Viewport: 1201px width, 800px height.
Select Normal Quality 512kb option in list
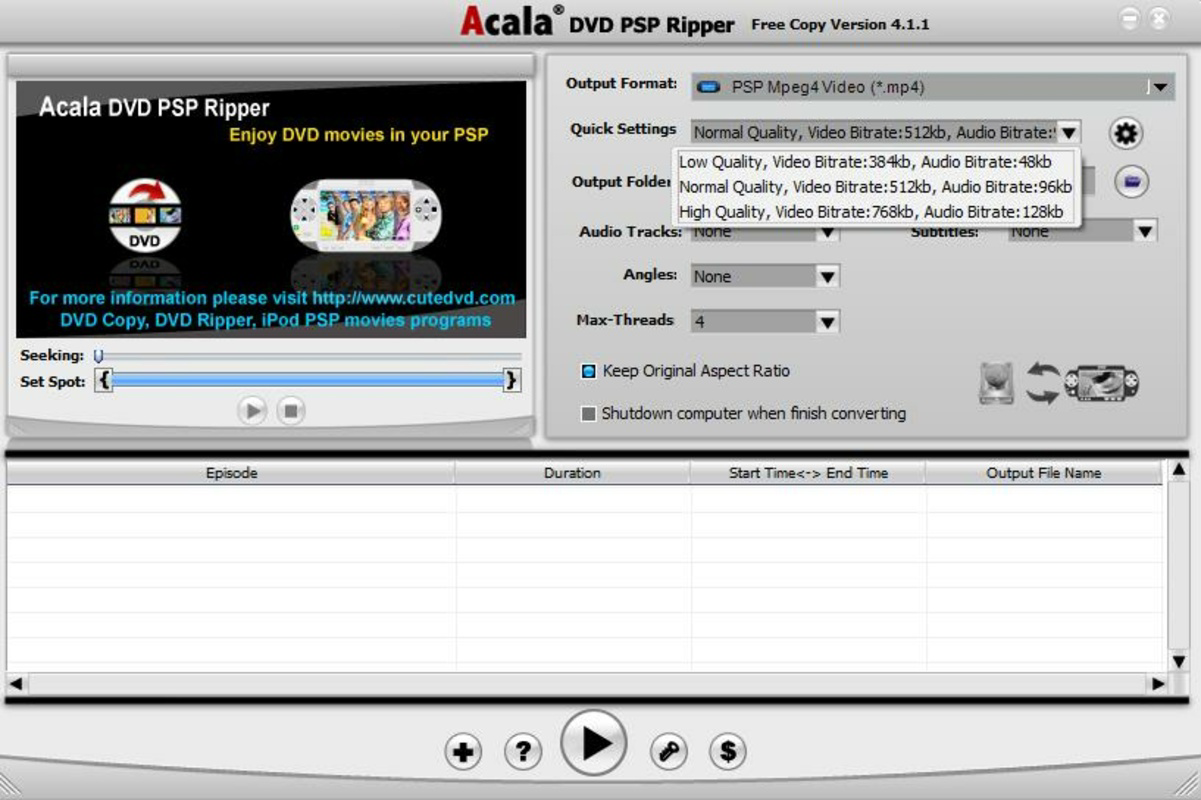pyautogui.click(x=877, y=187)
